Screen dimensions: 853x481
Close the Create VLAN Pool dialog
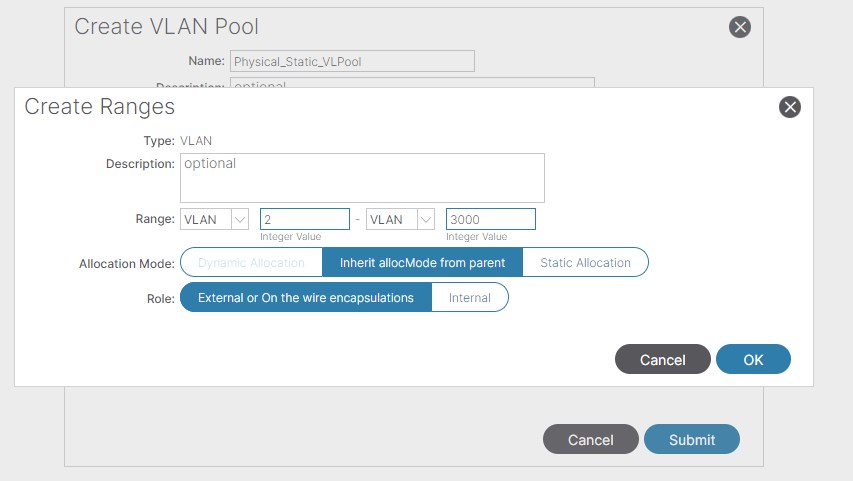739,27
